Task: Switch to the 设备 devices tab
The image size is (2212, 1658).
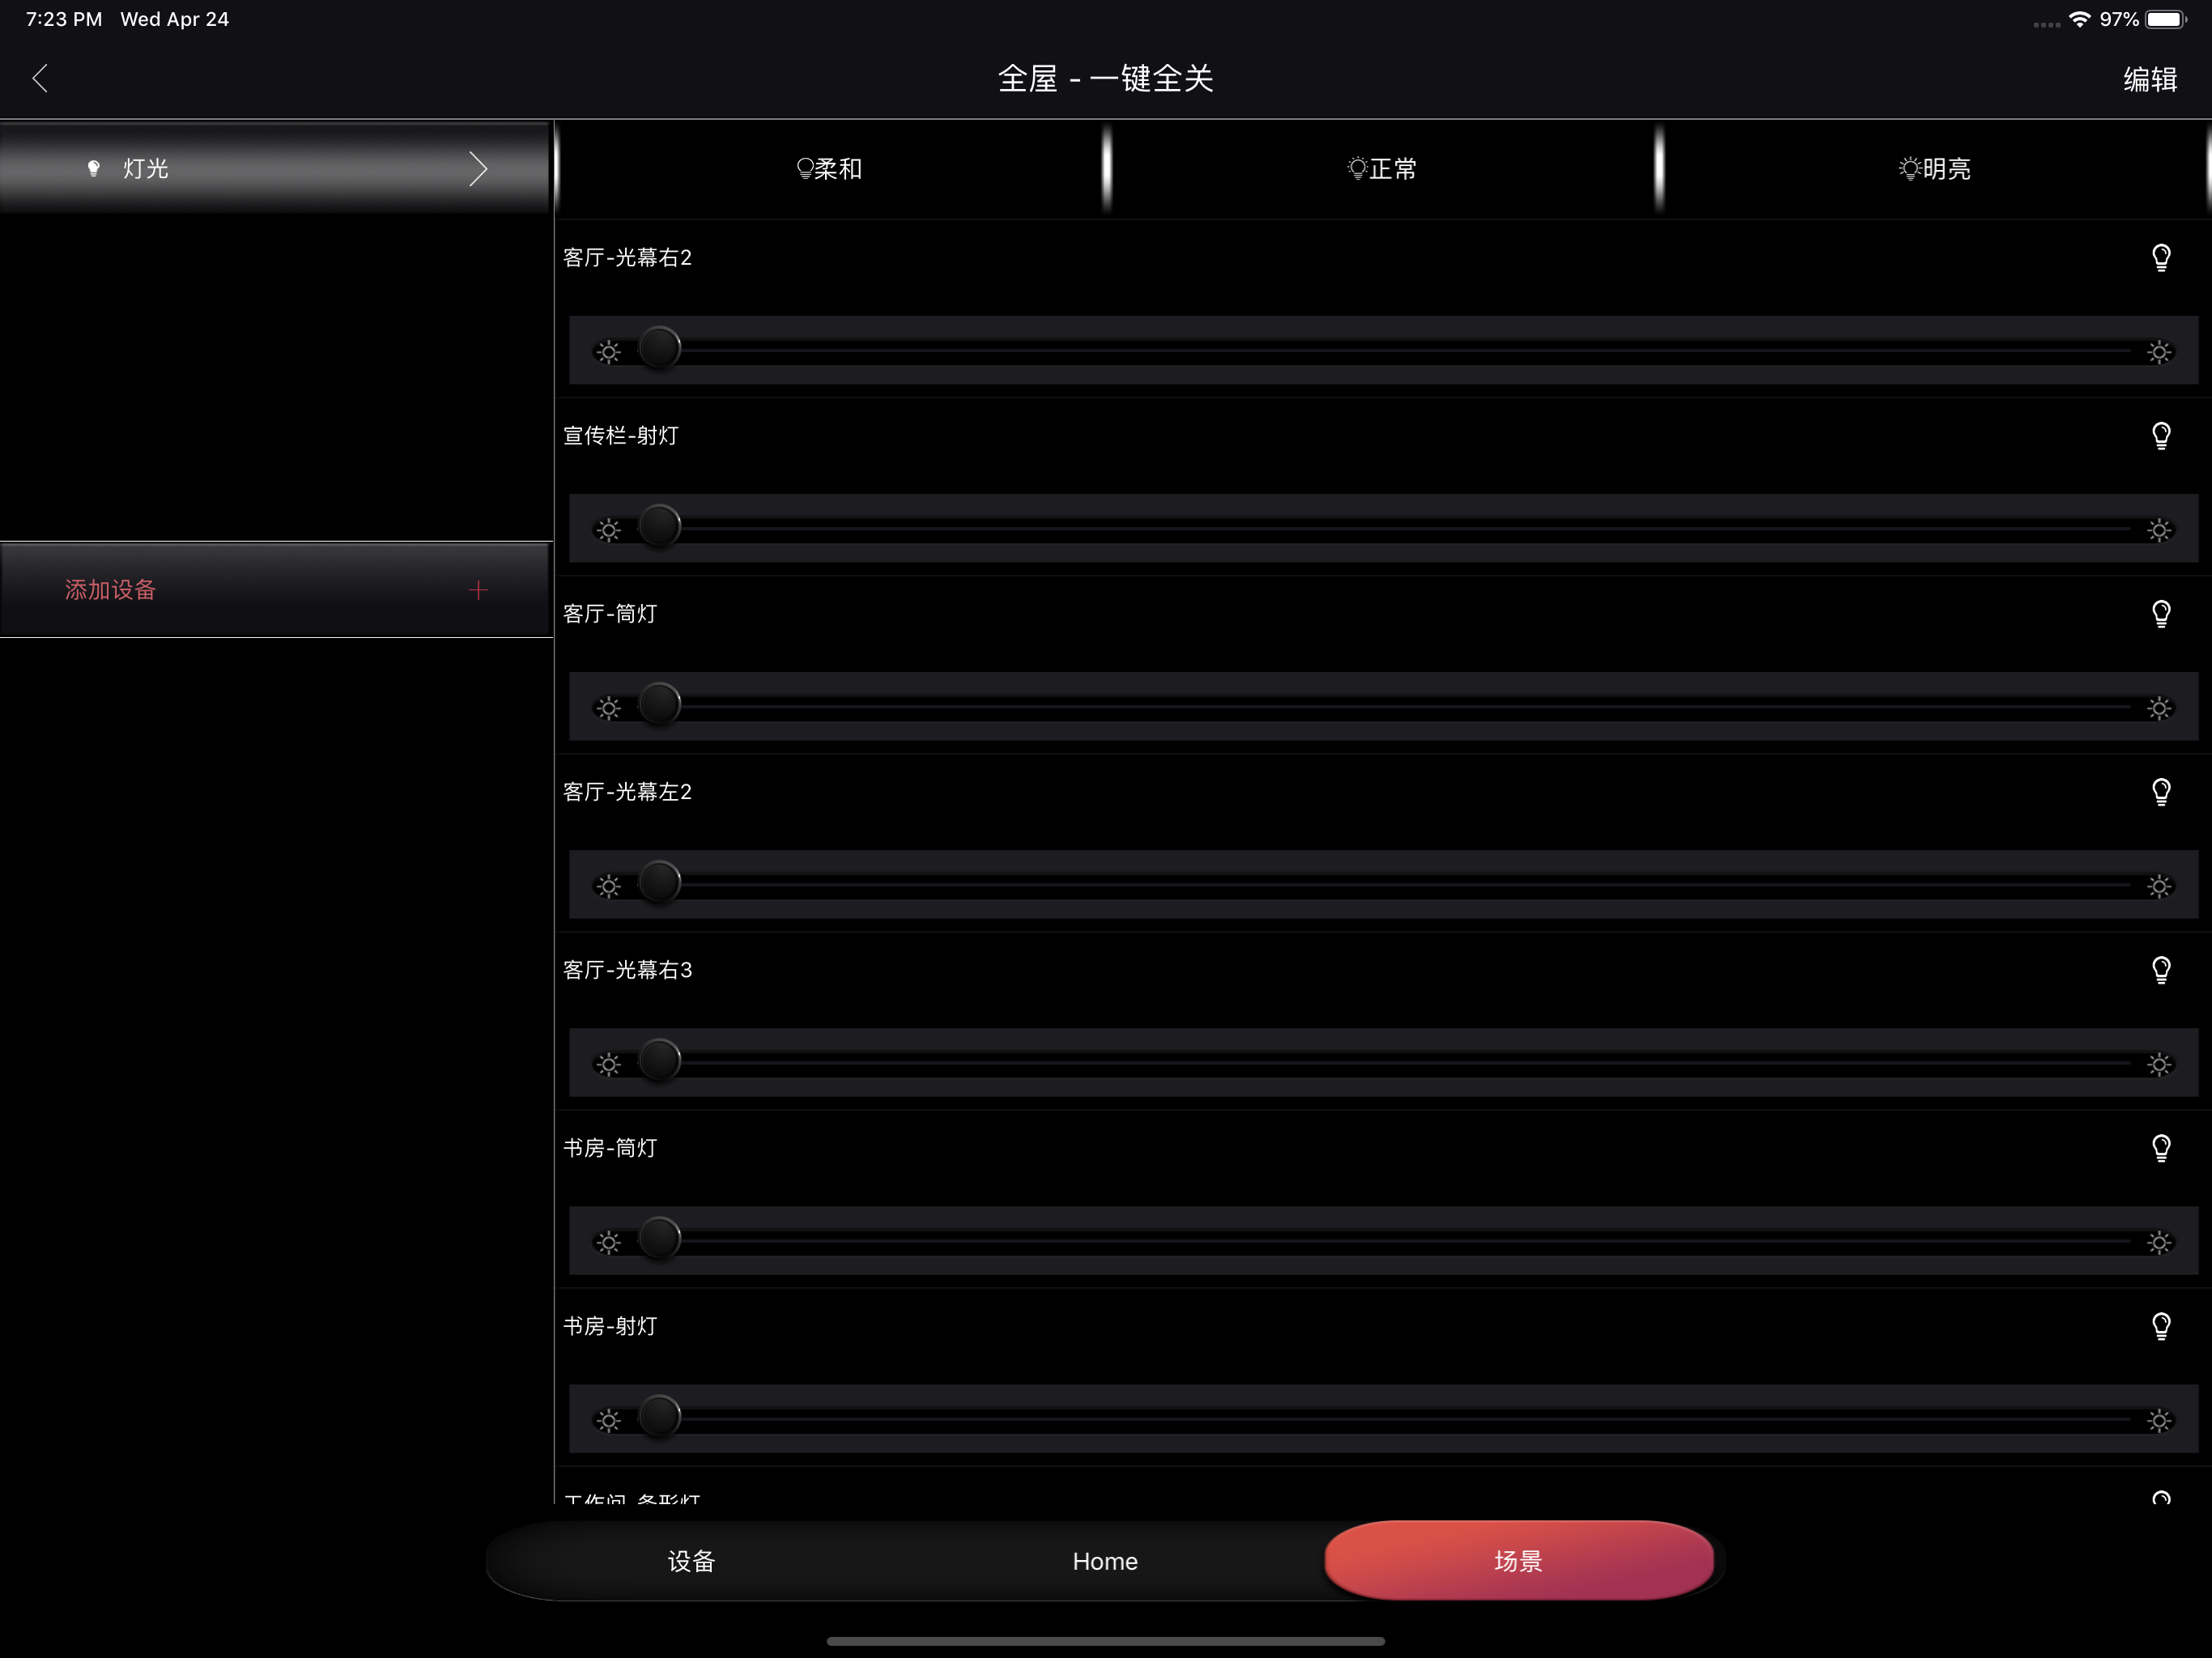Action: pos(691,1561)
